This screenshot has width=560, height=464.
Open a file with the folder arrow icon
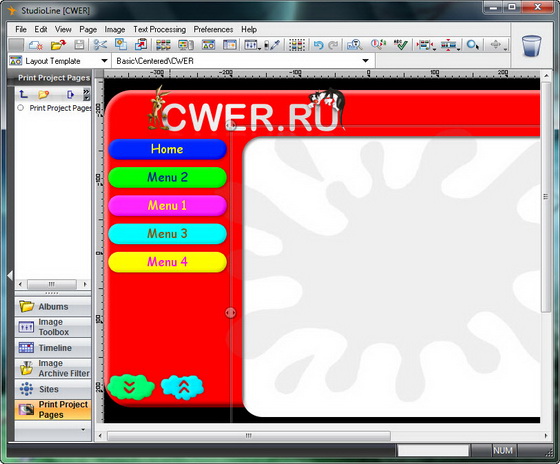coord(58,45)
